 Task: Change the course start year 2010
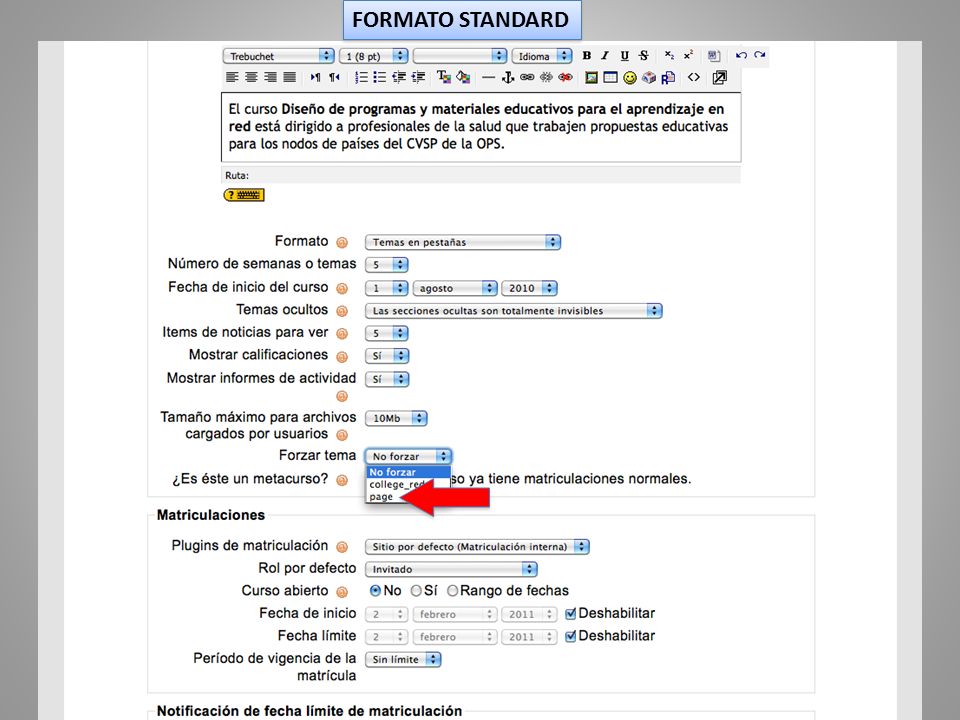pos(530,288)
